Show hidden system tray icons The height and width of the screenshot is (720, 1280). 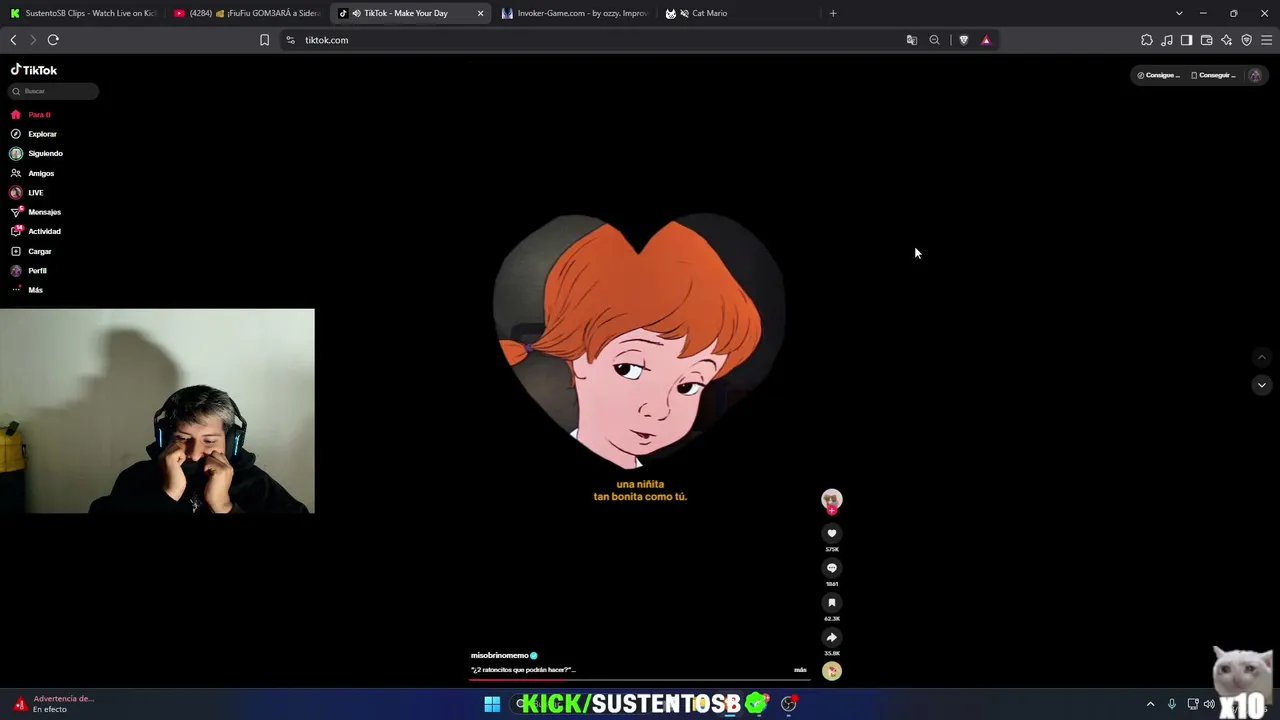(1150, 704)
